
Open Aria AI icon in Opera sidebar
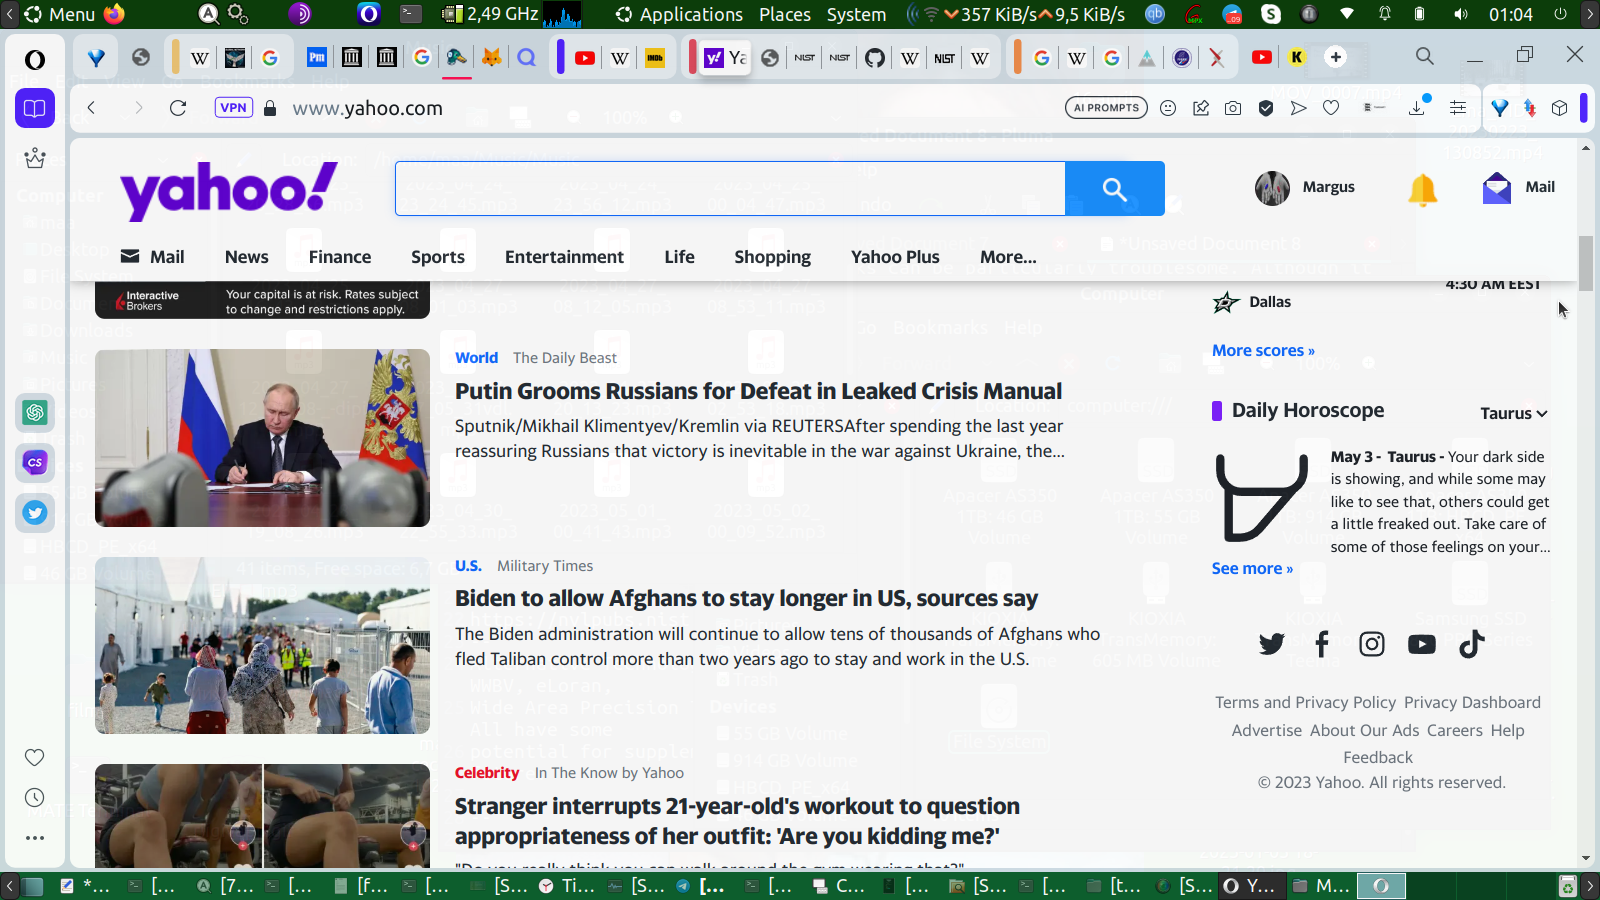[35, 158]
